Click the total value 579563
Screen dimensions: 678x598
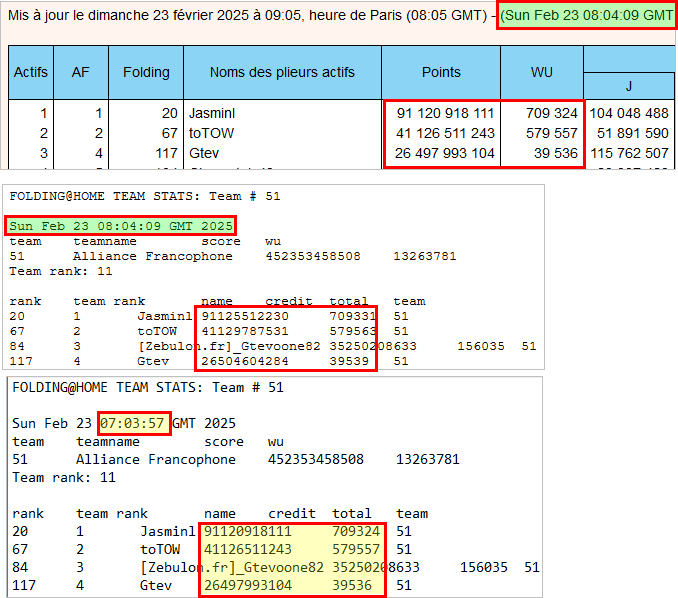click(349, 331)
